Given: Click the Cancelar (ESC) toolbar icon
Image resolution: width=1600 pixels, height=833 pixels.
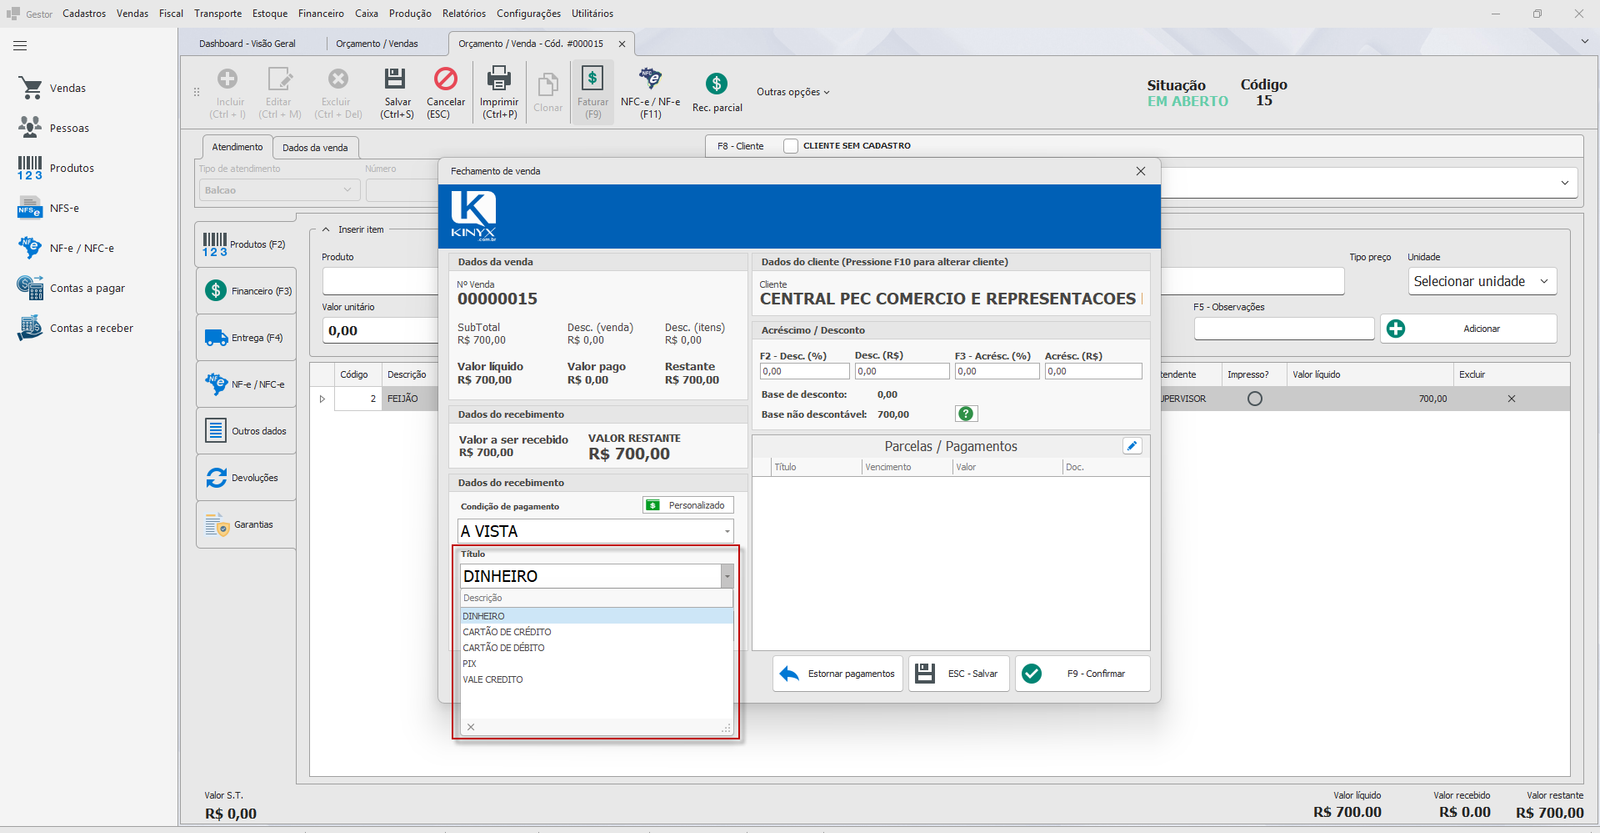Looking at the screenshot, I should pos(445,79).
